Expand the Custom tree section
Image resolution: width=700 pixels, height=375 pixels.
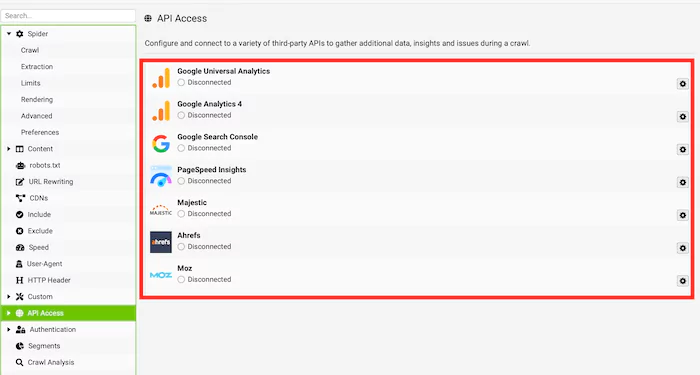[x=8, y=297]
